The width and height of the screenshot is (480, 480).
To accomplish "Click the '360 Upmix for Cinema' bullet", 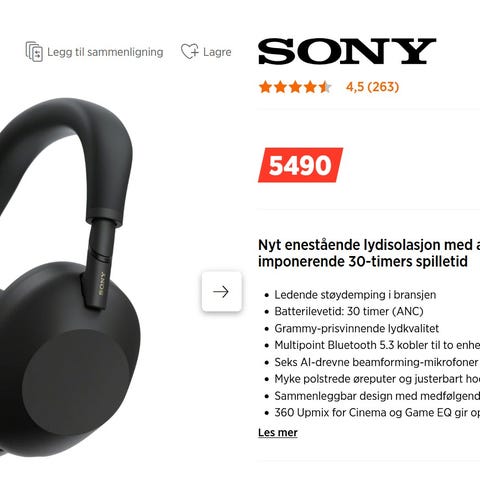I will coord(377,413).
